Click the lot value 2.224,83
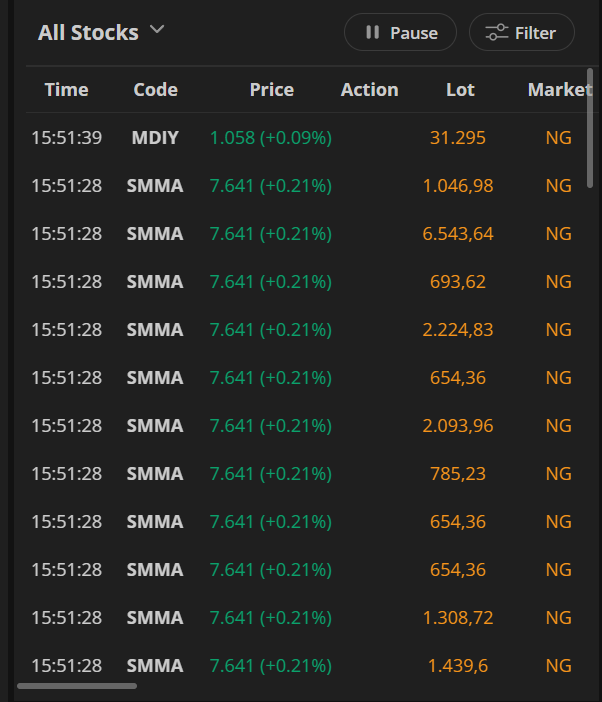 coord(458,330)
